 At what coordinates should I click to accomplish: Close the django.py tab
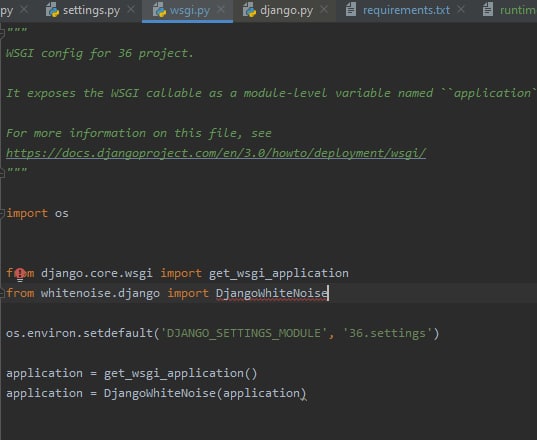(324, 10)
